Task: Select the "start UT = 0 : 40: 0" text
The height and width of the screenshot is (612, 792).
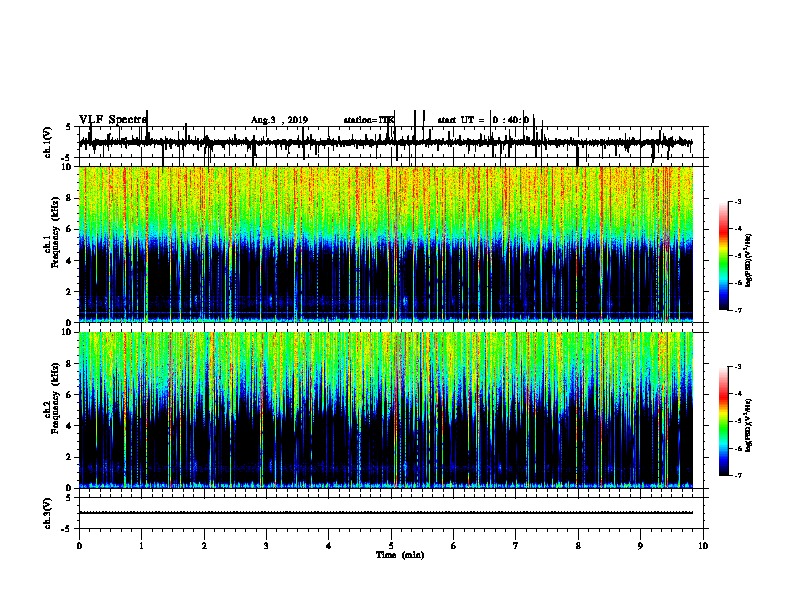Action: [x=483, y=120]
